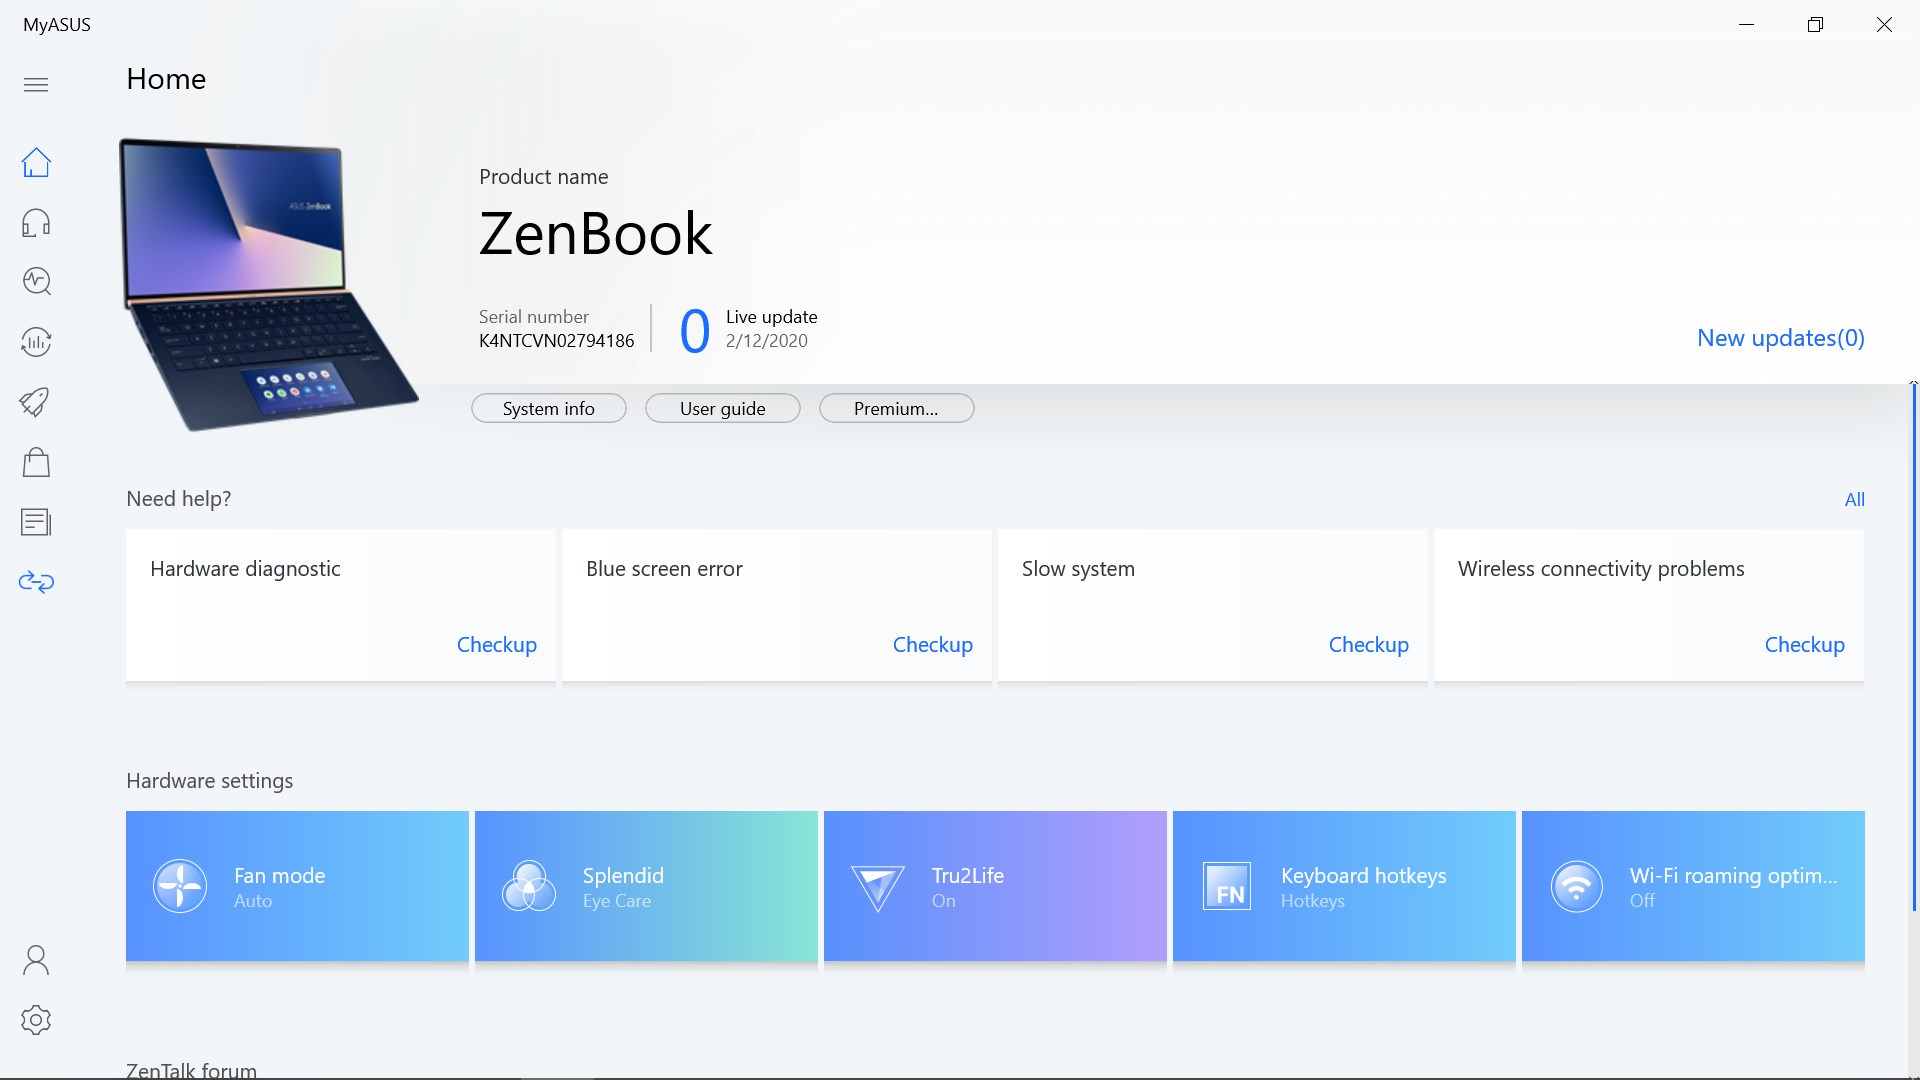Click the System info button

point(548,408)
